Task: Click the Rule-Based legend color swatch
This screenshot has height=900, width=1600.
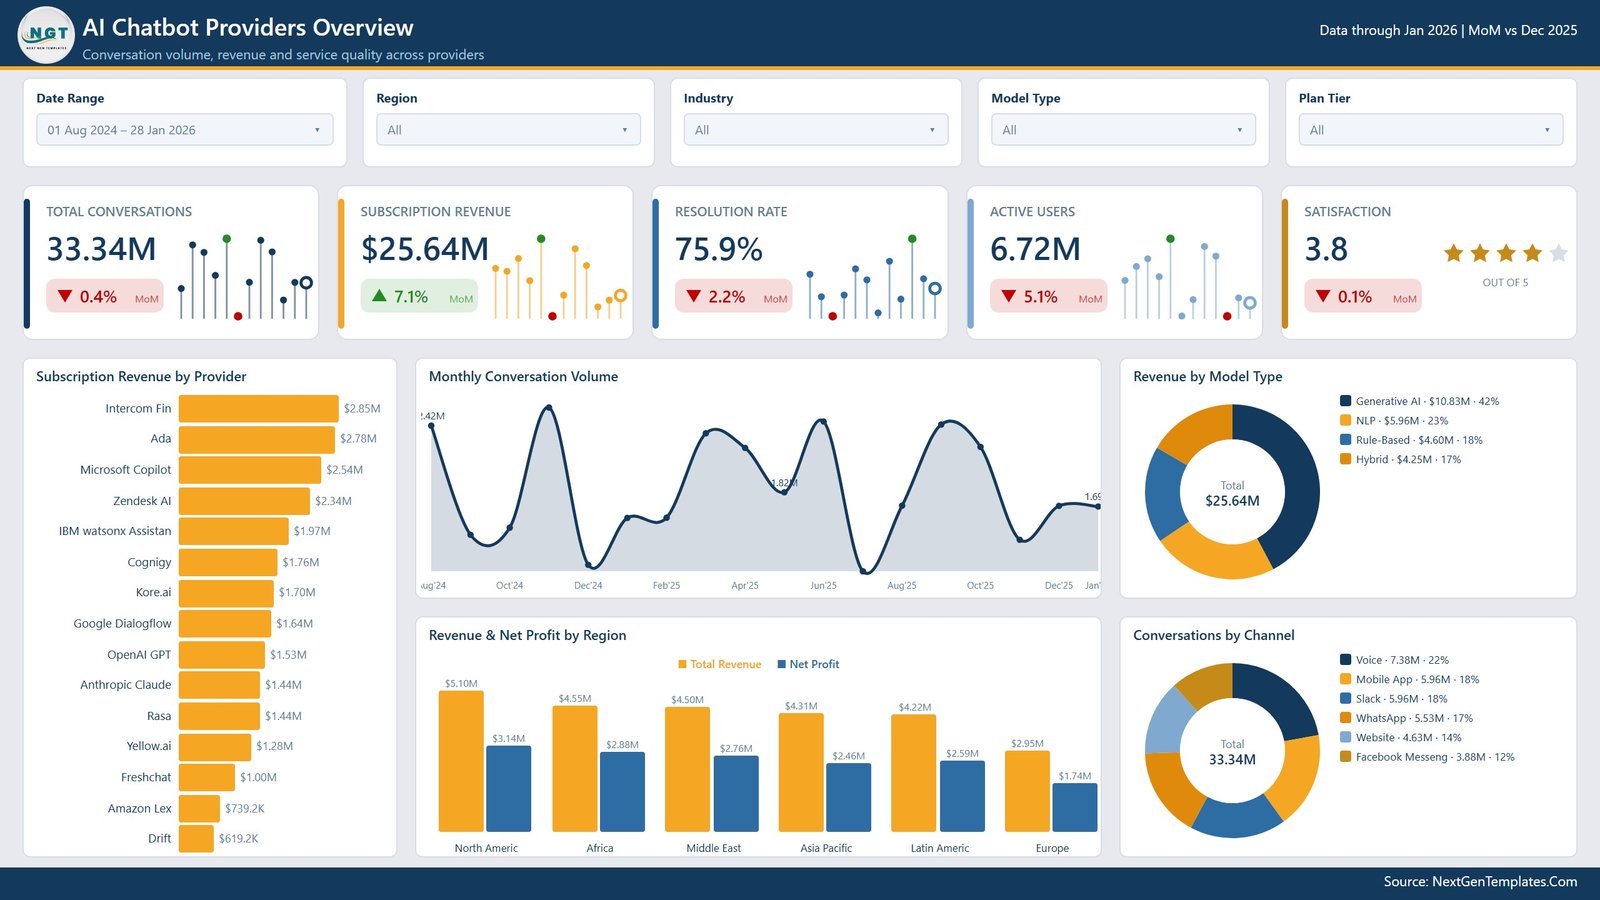Action: point(1346,440)
